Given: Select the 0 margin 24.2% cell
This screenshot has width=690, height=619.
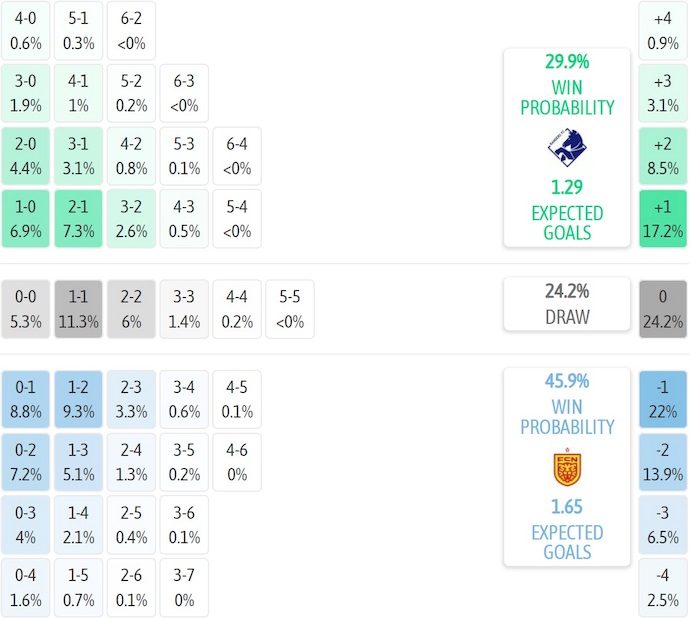Looking at the screenshot, I should pyautogui.click(x=663, y=309).
